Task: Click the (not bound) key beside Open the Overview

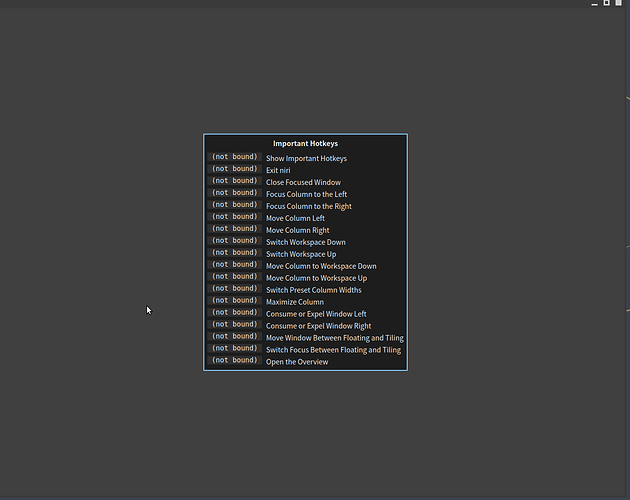Action: (235, 360)
